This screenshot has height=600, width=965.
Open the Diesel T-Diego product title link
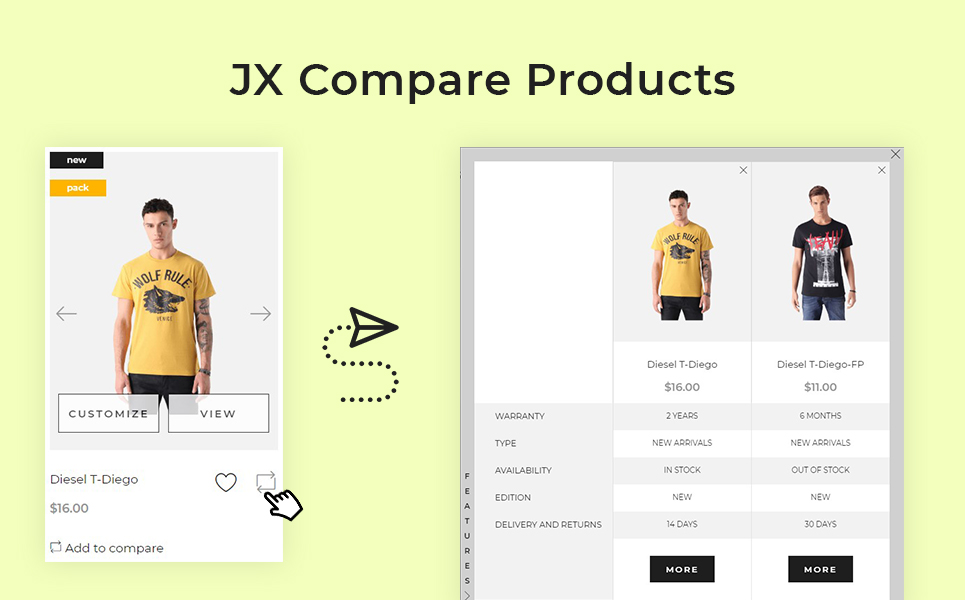[x=94, y=479]
